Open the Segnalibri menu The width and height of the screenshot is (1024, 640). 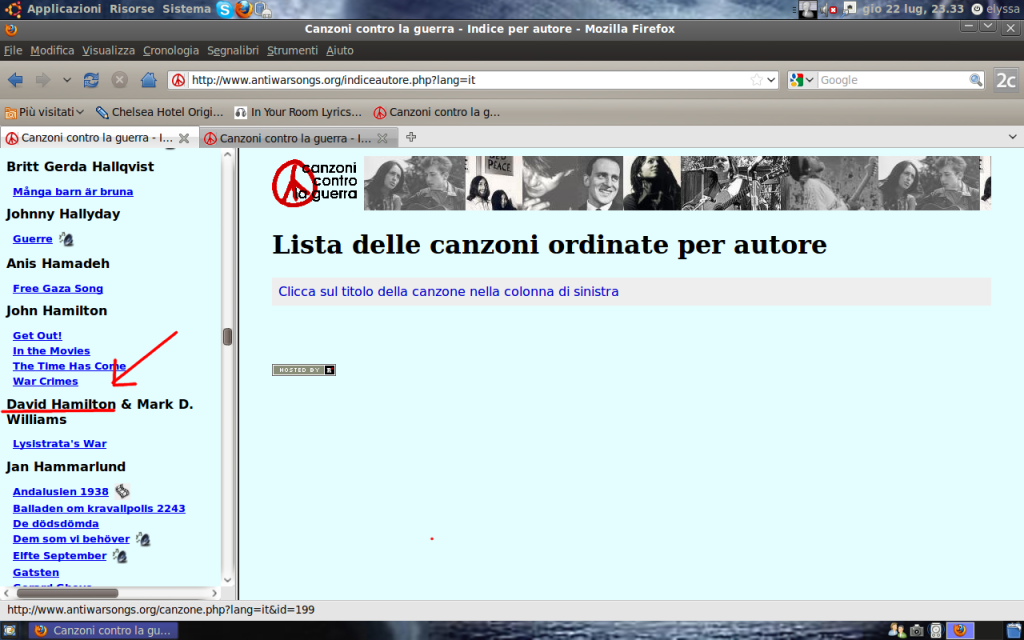[233, 50]
